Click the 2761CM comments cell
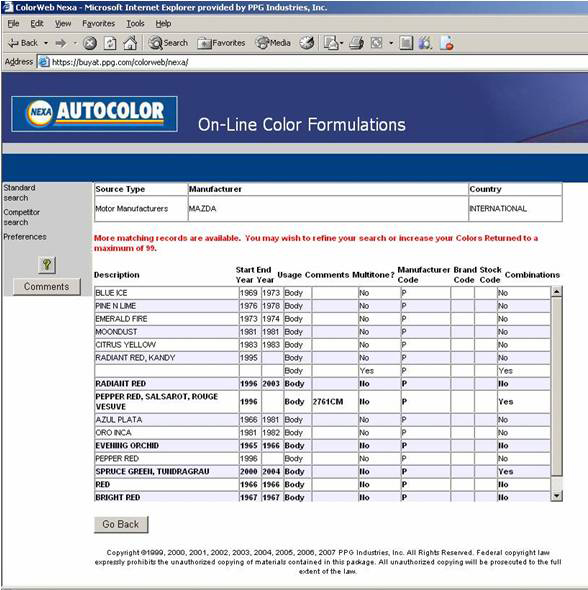This screenshot has height=590, width=588. coord(334,401)
